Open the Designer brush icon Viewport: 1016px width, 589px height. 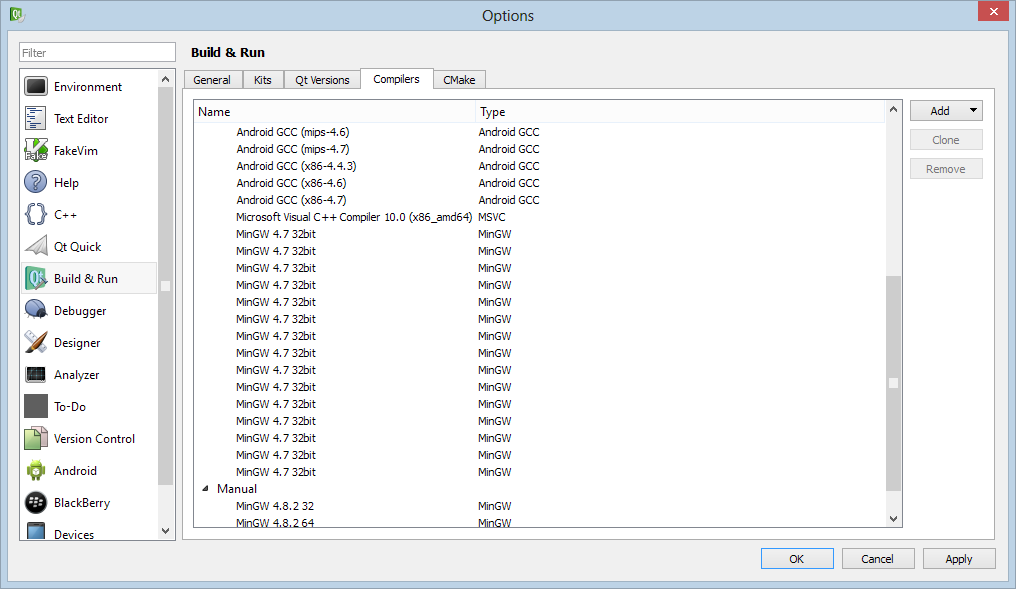pyautogui.click(x=36, y=343)
